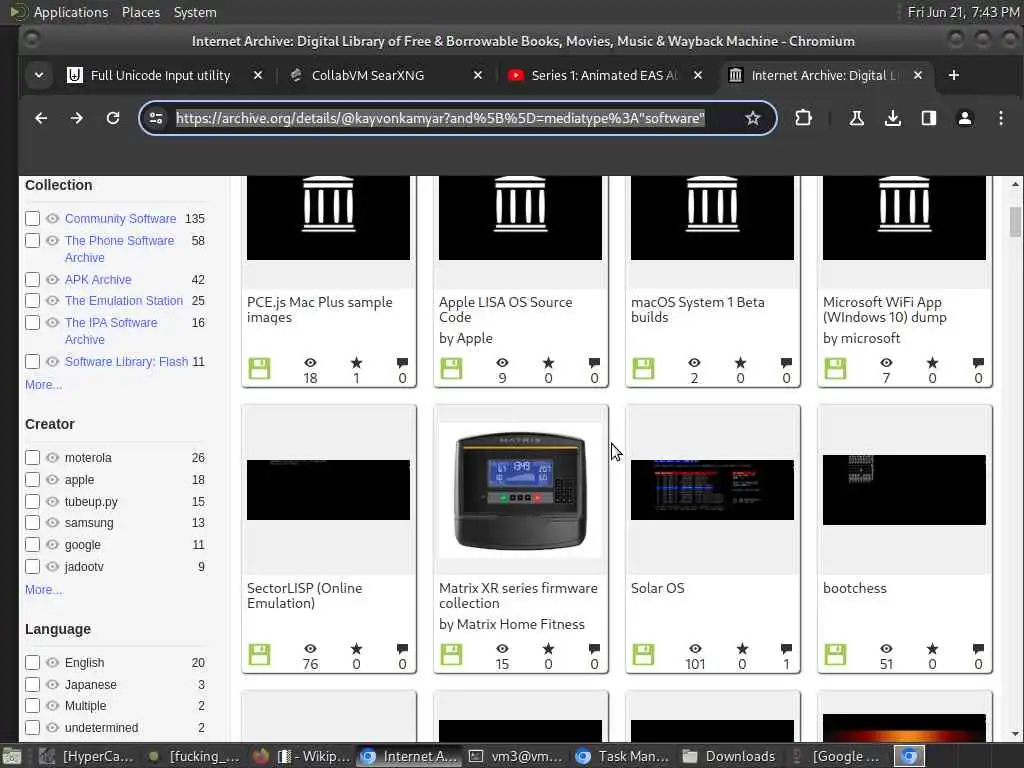Switch to Task Manager in taskbar
This screenshot has width=1024, height=768.
pyautogui.click(x=624, y=756)
